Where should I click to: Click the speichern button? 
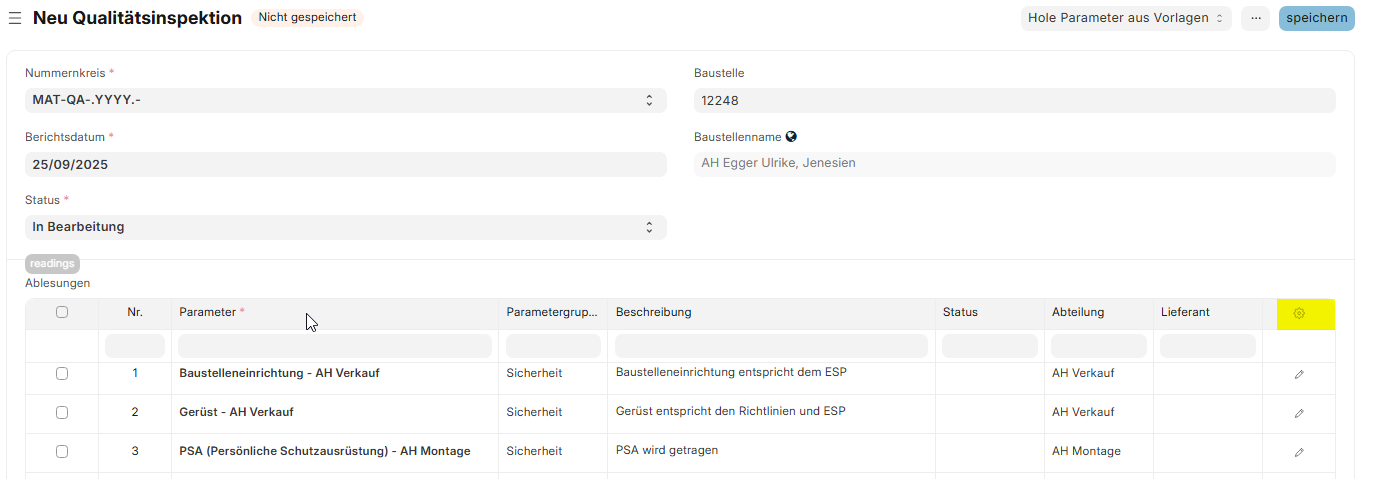coord(1316,18)
